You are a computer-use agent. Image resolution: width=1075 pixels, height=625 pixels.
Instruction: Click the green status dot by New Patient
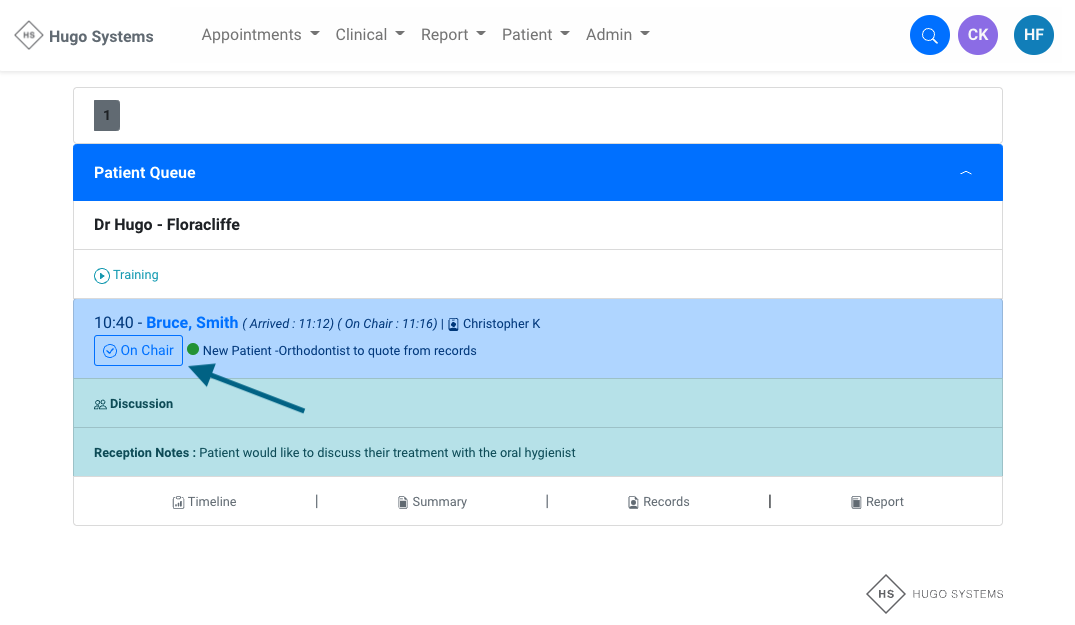click(x=193, y=350)
